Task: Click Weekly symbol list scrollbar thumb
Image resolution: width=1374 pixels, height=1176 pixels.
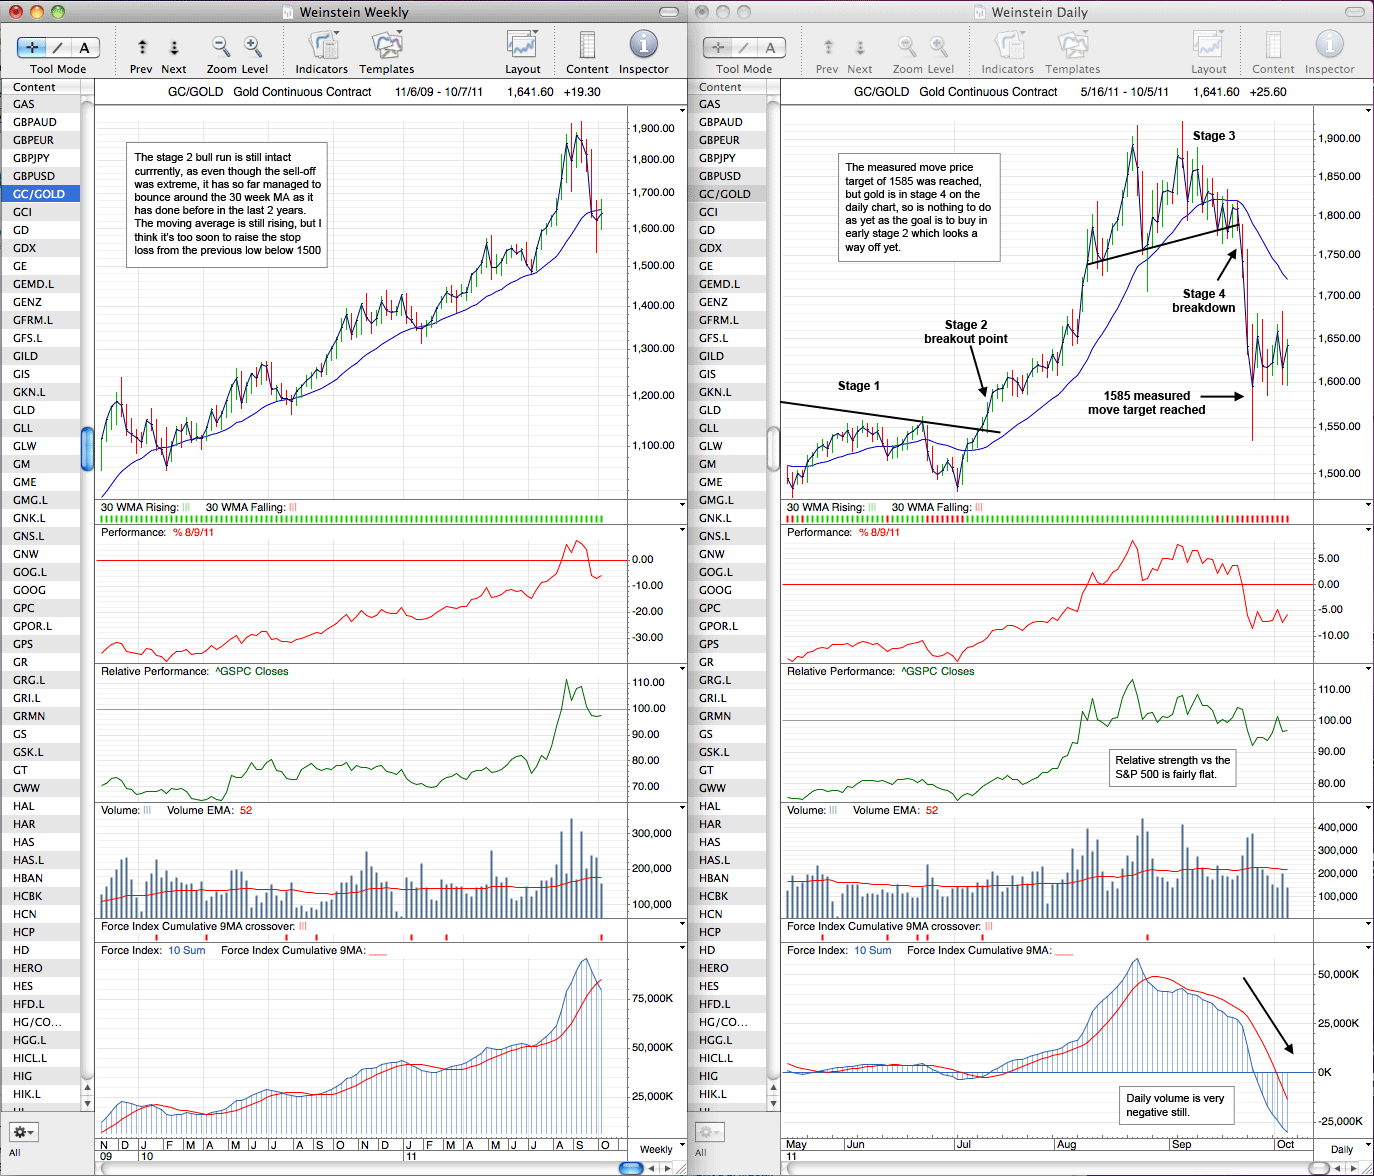Action: click(x=87, y=449)
